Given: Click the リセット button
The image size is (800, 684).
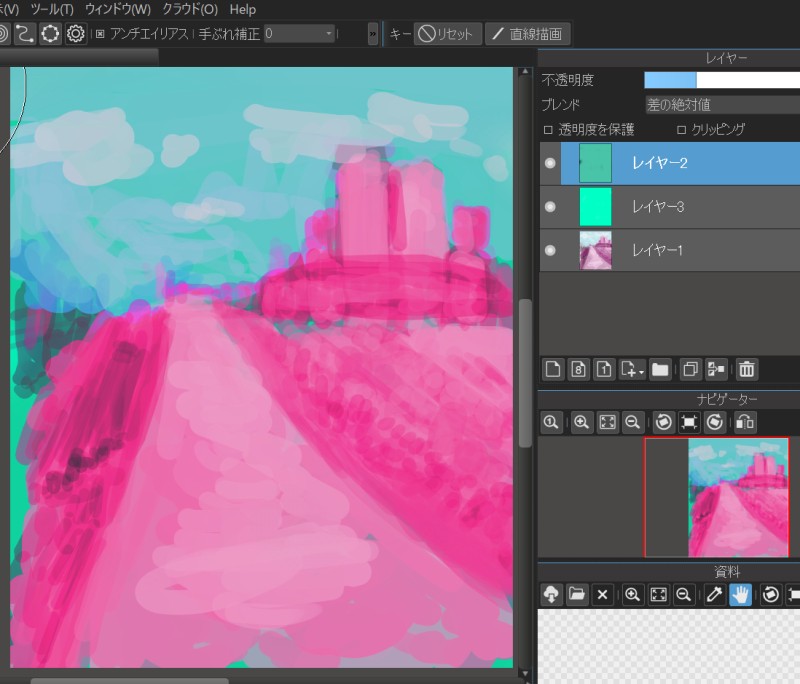Looking at the screenshot, I should coord(447,34).
